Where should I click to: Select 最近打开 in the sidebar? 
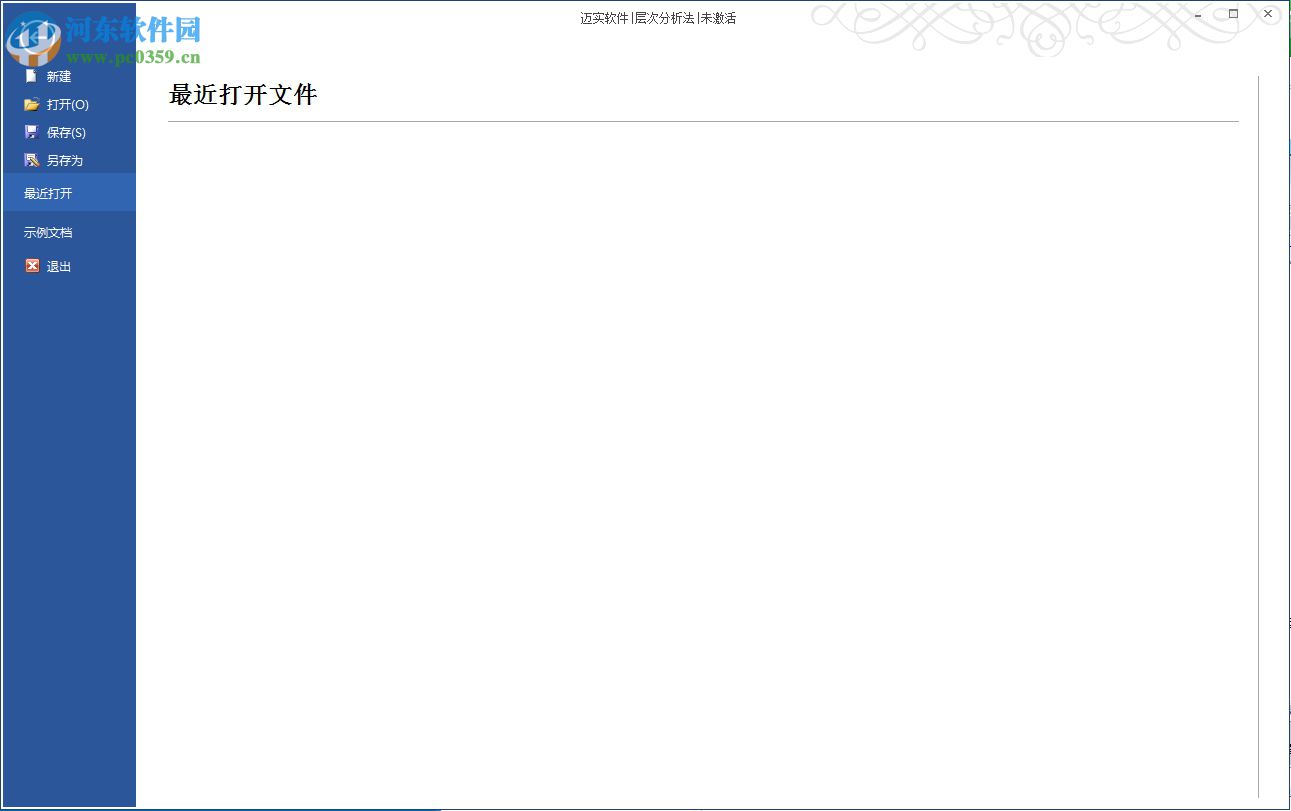(47, 193)
